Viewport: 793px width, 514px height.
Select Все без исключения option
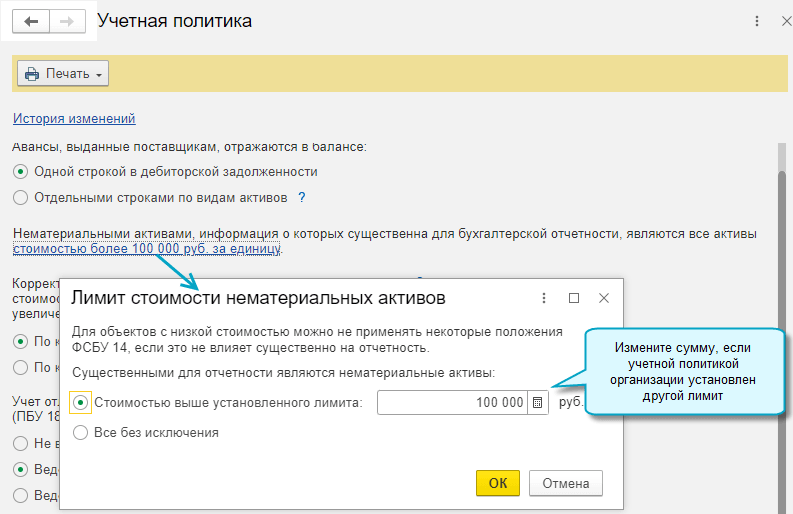82,433
